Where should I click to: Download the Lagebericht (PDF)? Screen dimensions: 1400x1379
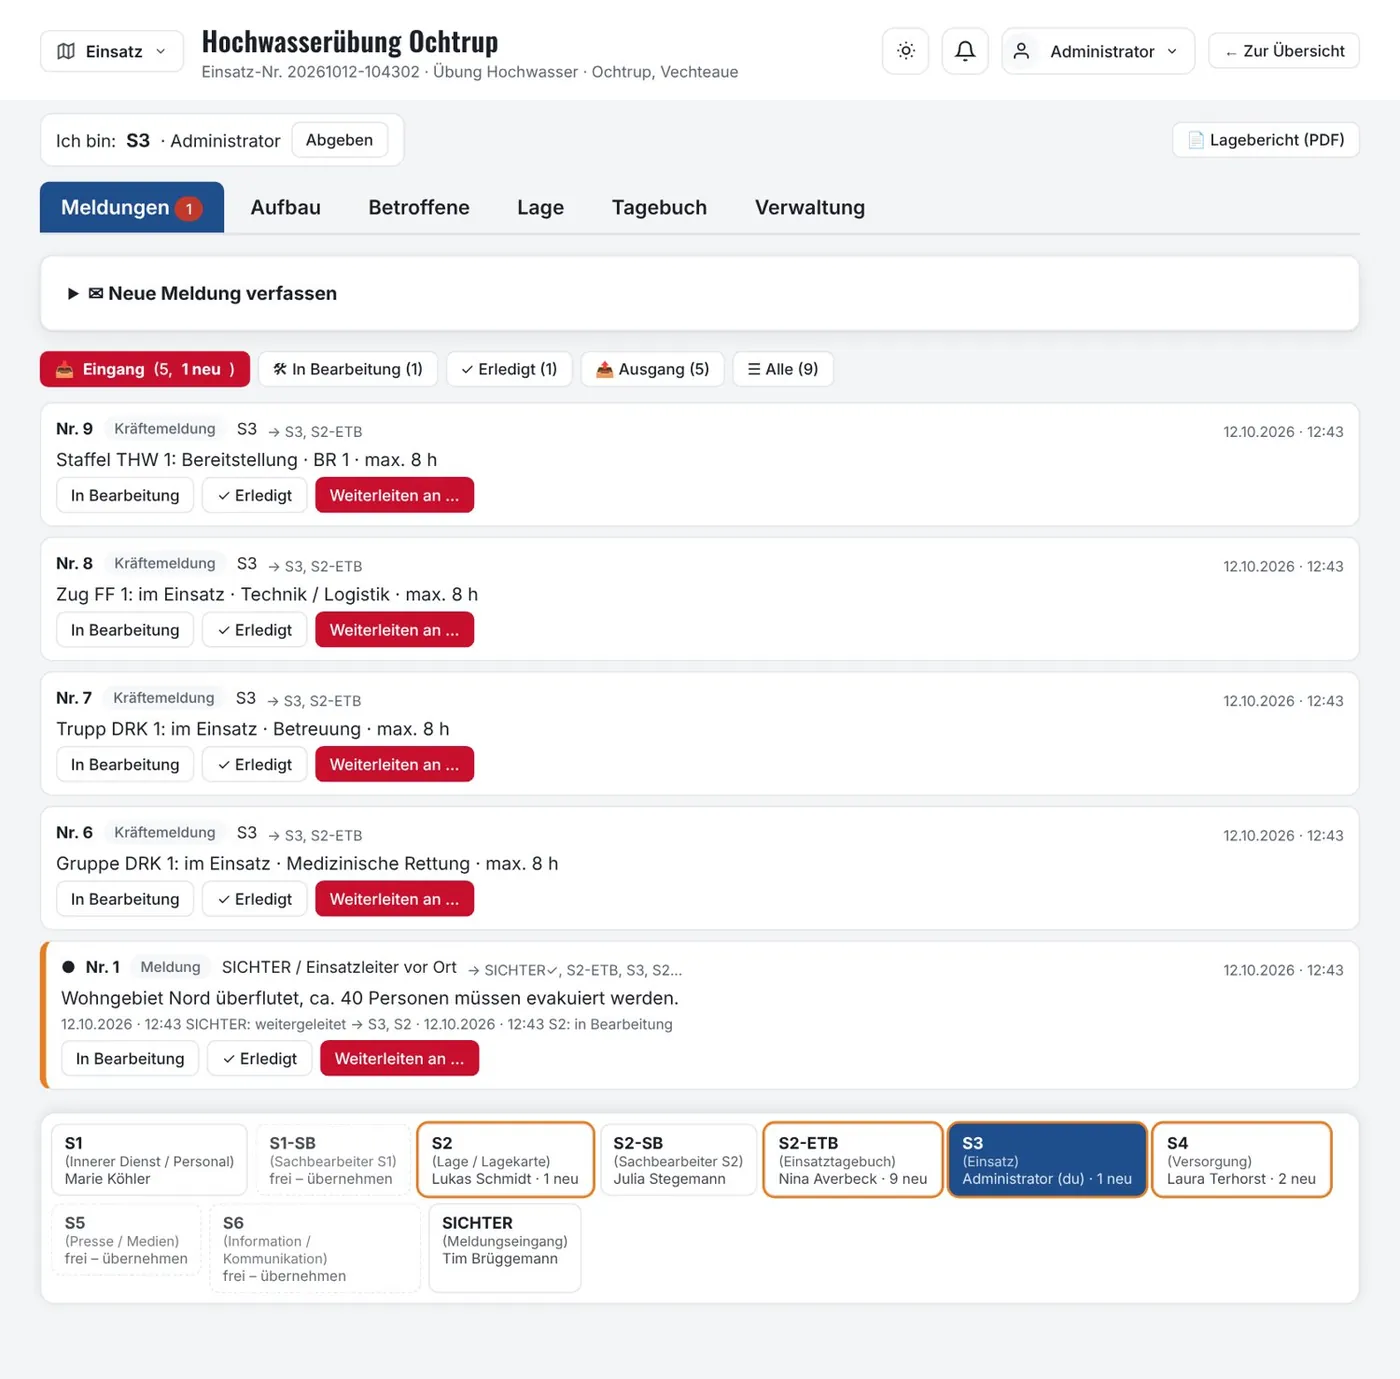[x=1266, y=140]
